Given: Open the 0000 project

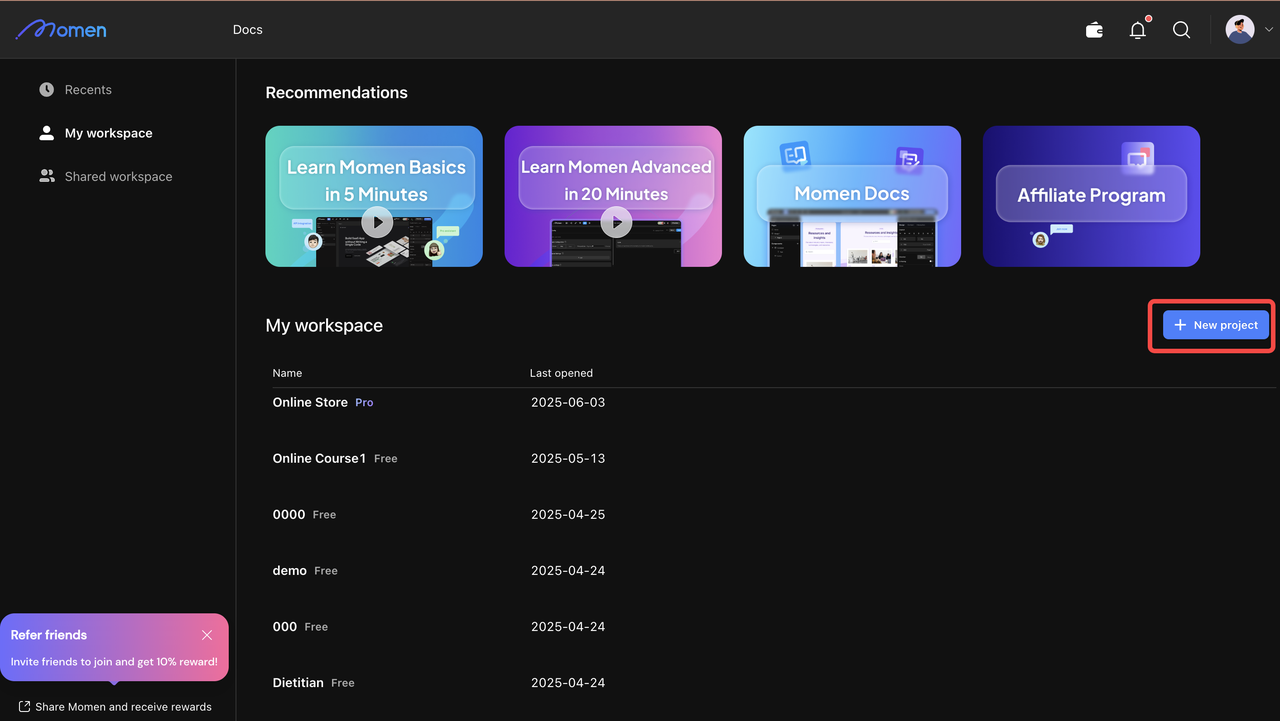Looking at the screenshot, I should pos(289,514).
